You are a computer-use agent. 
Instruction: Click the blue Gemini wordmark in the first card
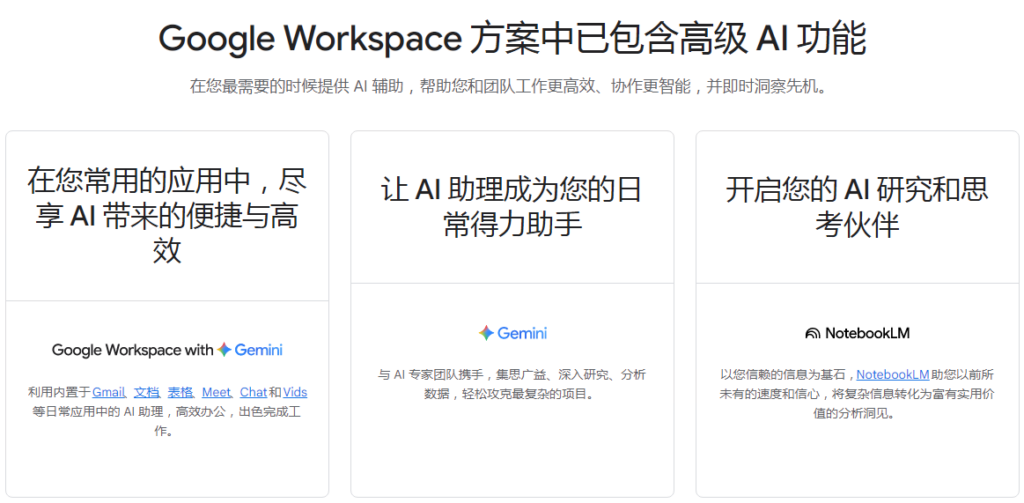(259, 350)
